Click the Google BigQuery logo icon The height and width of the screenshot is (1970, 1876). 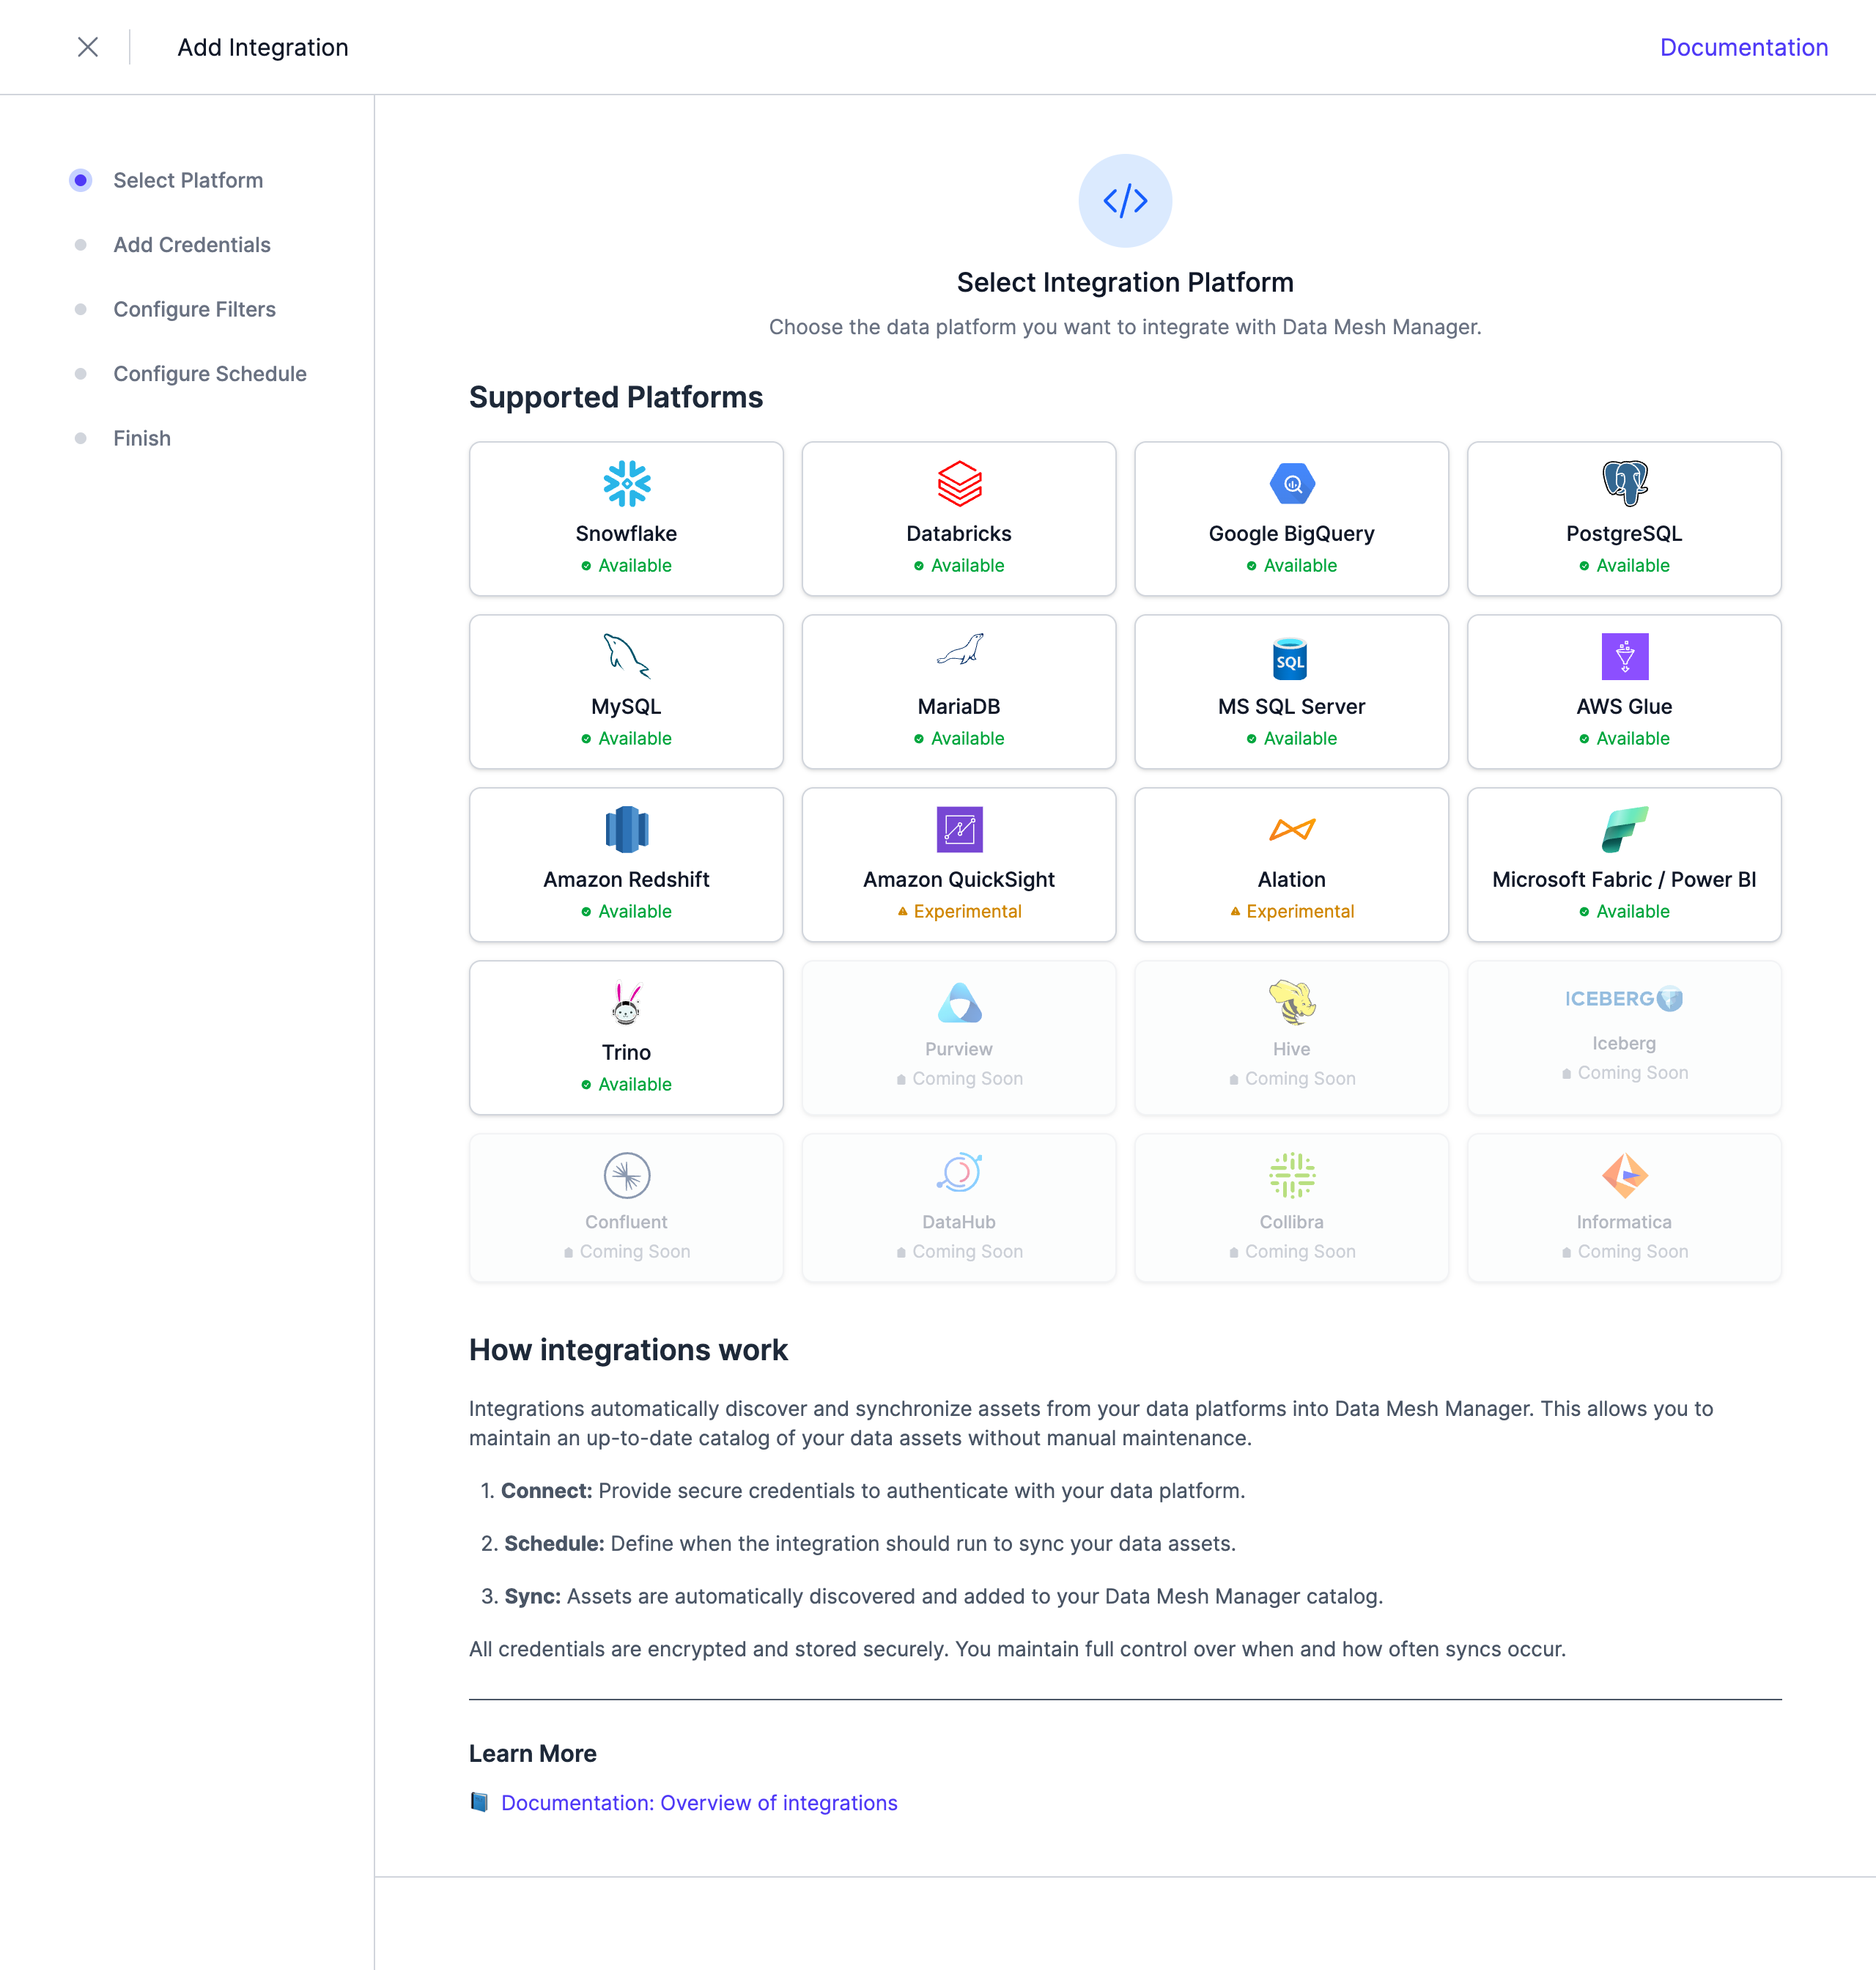point(1292,484)
